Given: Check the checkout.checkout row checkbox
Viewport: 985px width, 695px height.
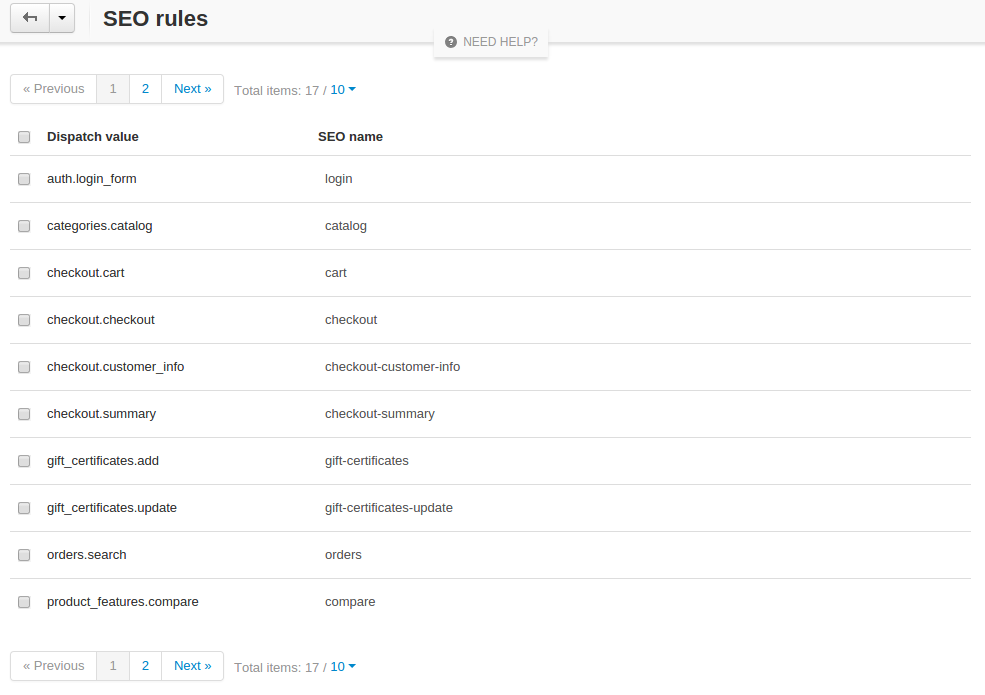Looking at the screenshot, I should [24, 320].
